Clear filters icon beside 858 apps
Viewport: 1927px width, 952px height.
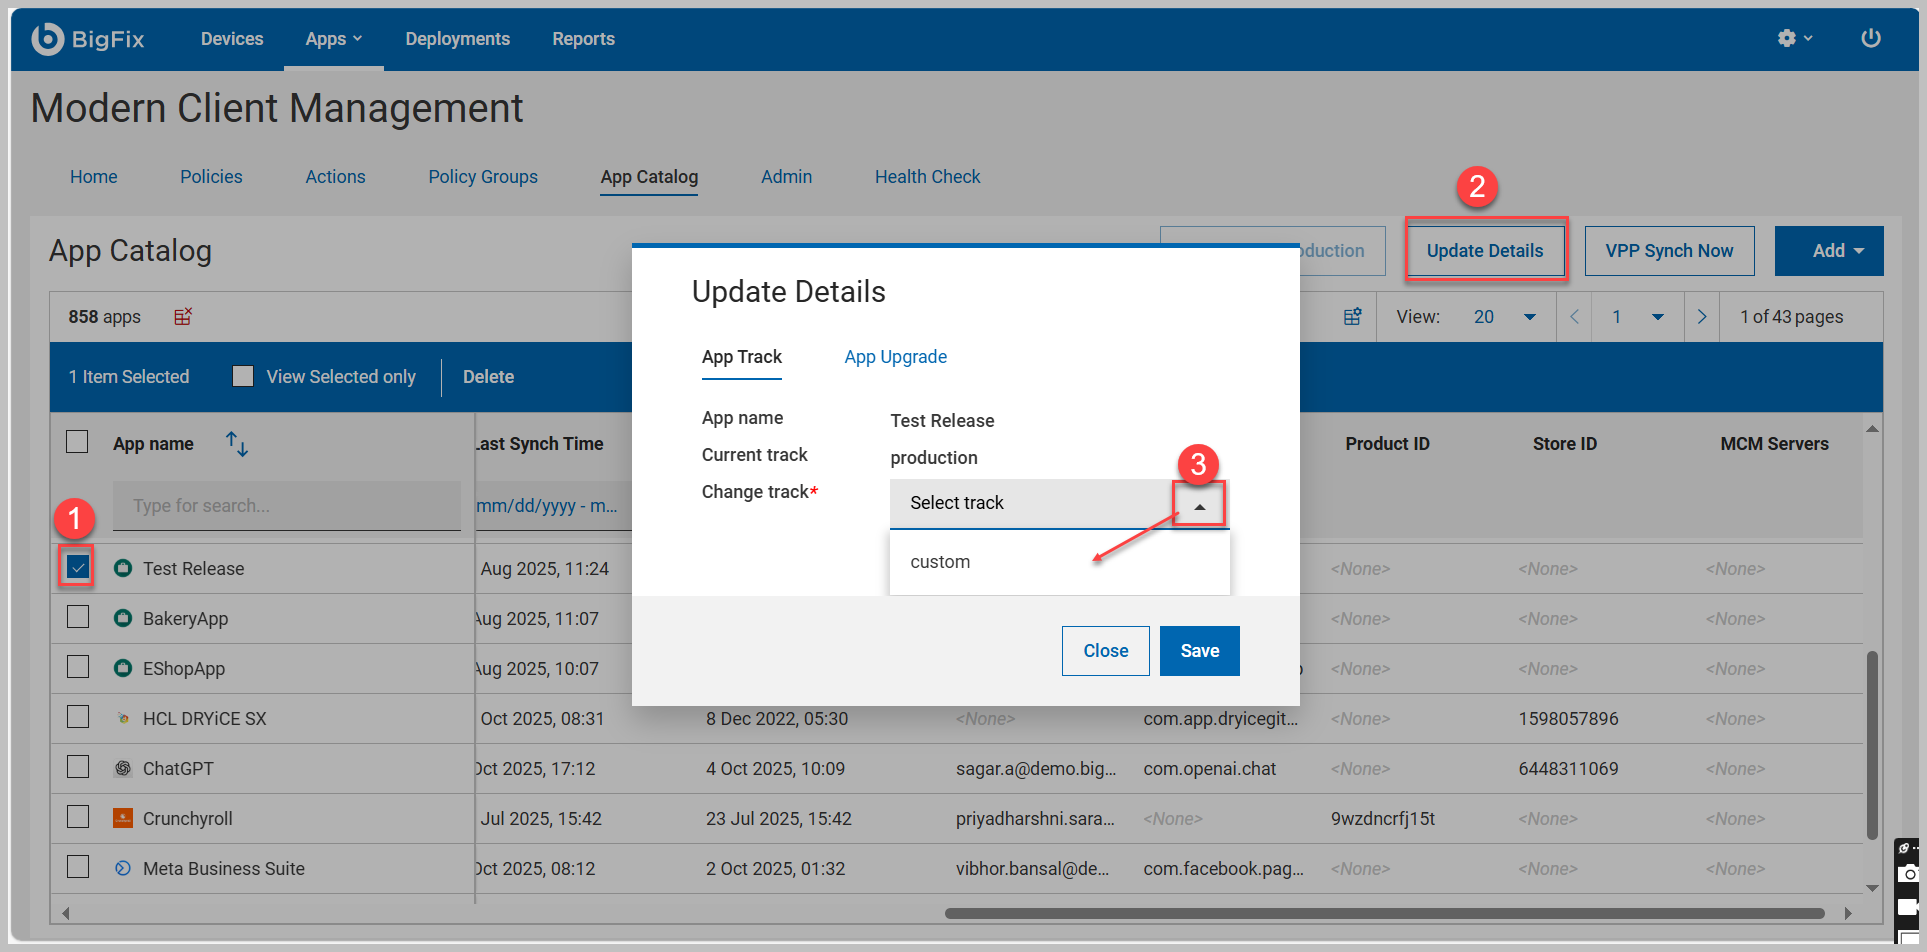183,316
